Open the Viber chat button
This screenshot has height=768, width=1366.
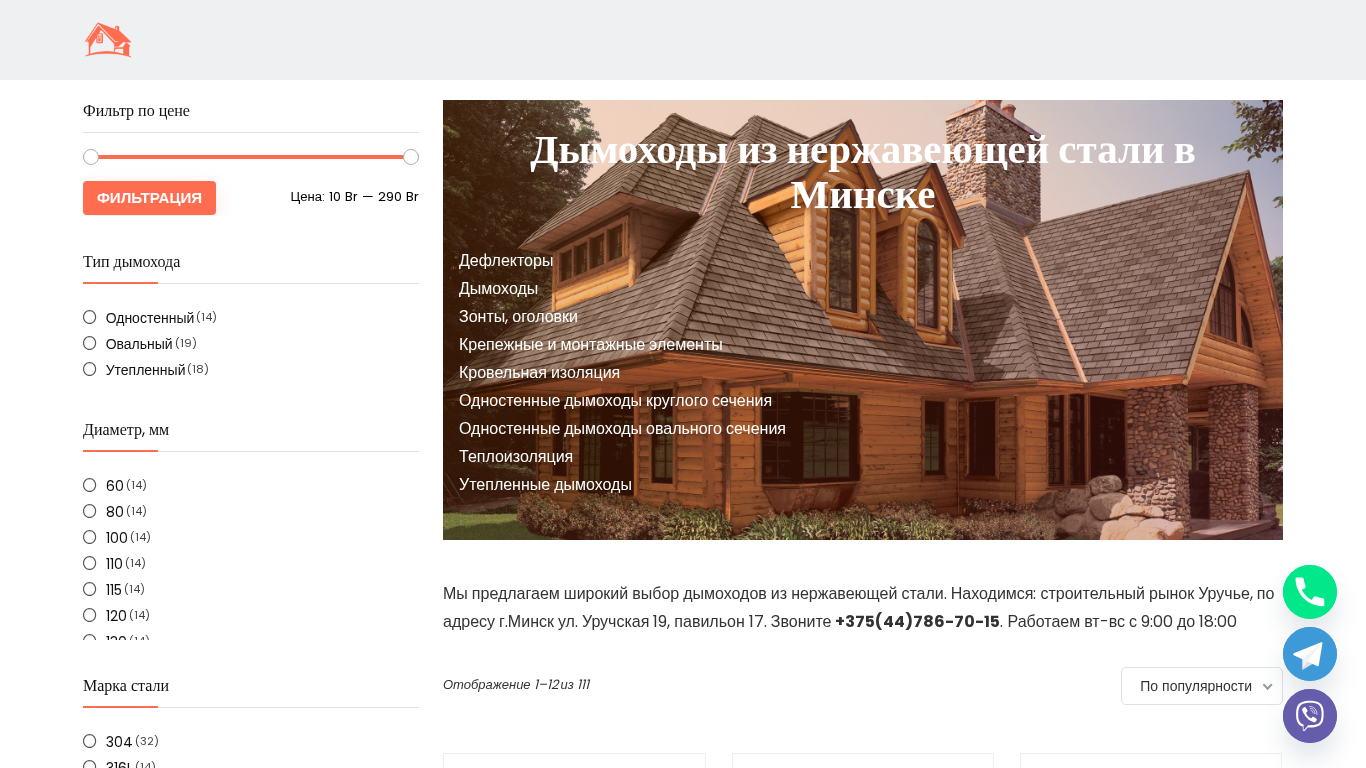tap(1310, 716)
